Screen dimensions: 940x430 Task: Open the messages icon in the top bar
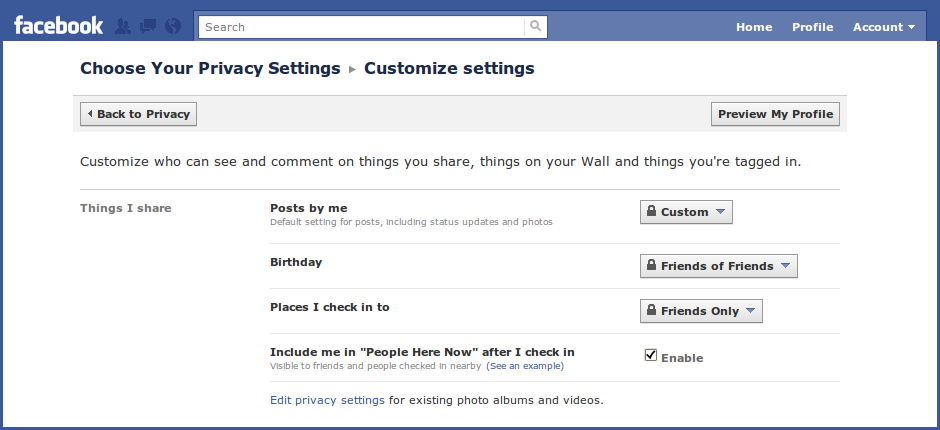tap(146, 27)
